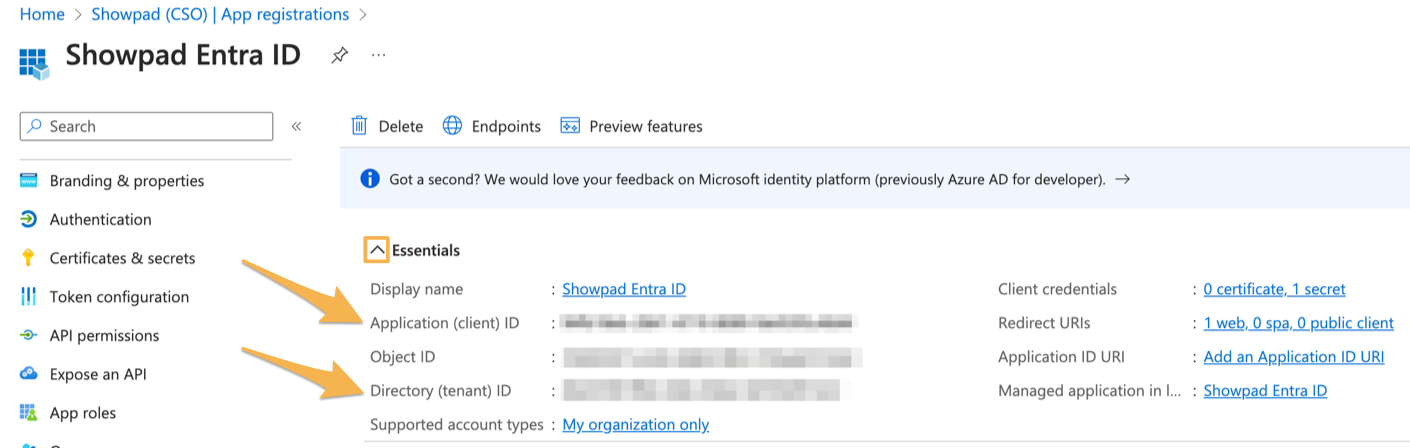
Task: Click the Preview features toolbar button
Action: (631, 126)
